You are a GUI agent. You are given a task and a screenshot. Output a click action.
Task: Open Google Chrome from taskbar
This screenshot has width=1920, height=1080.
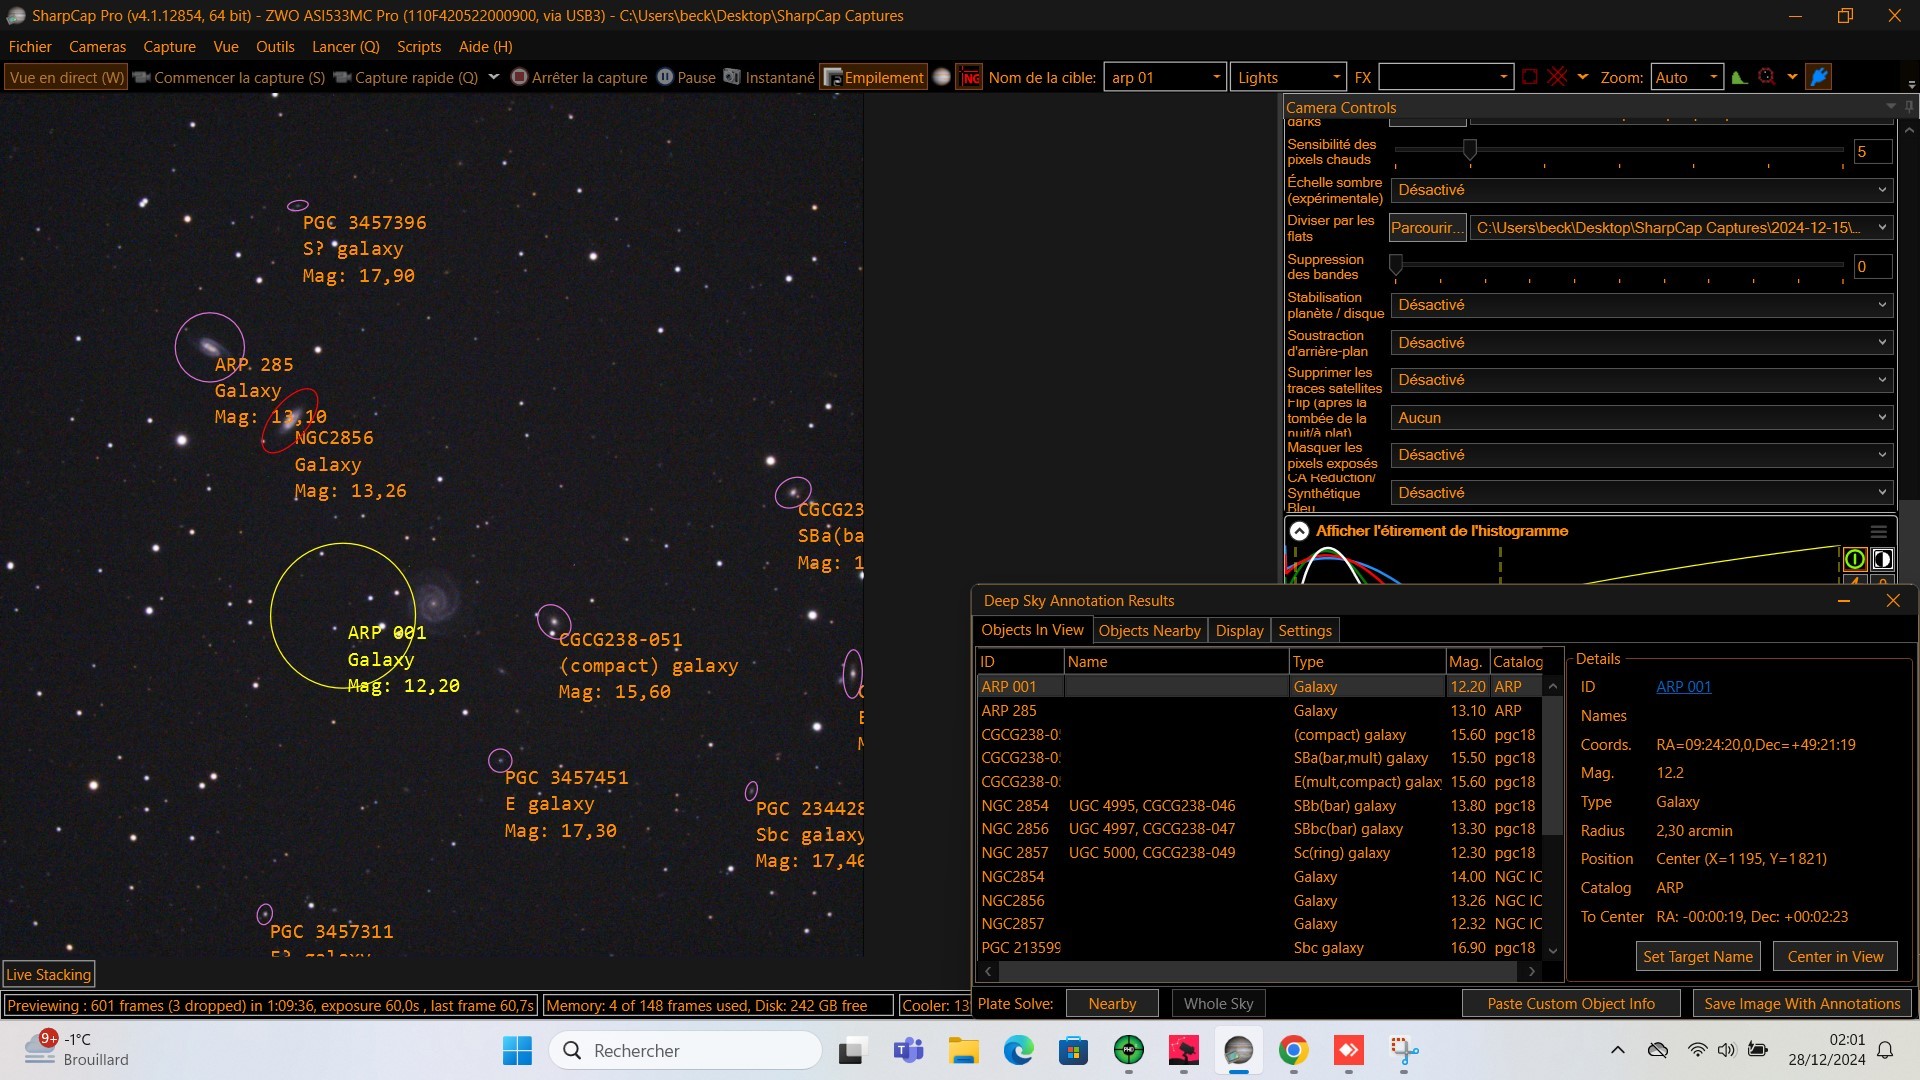pos(1293,1050)
